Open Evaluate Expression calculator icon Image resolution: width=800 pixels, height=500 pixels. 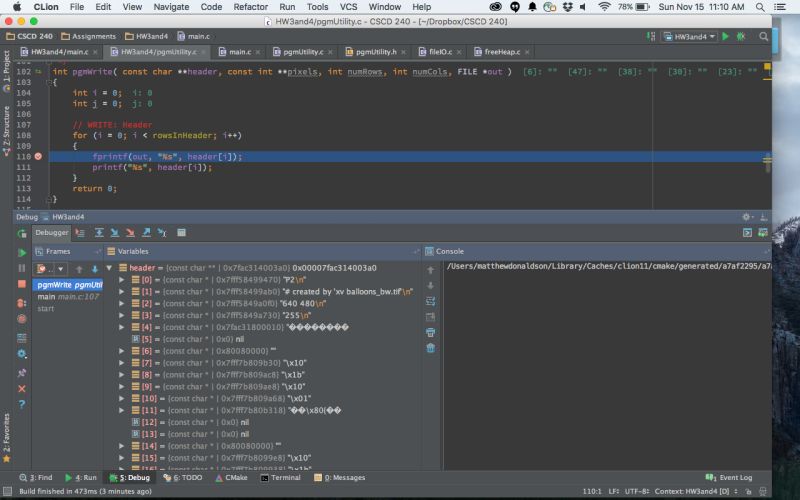tap(181, 233)
